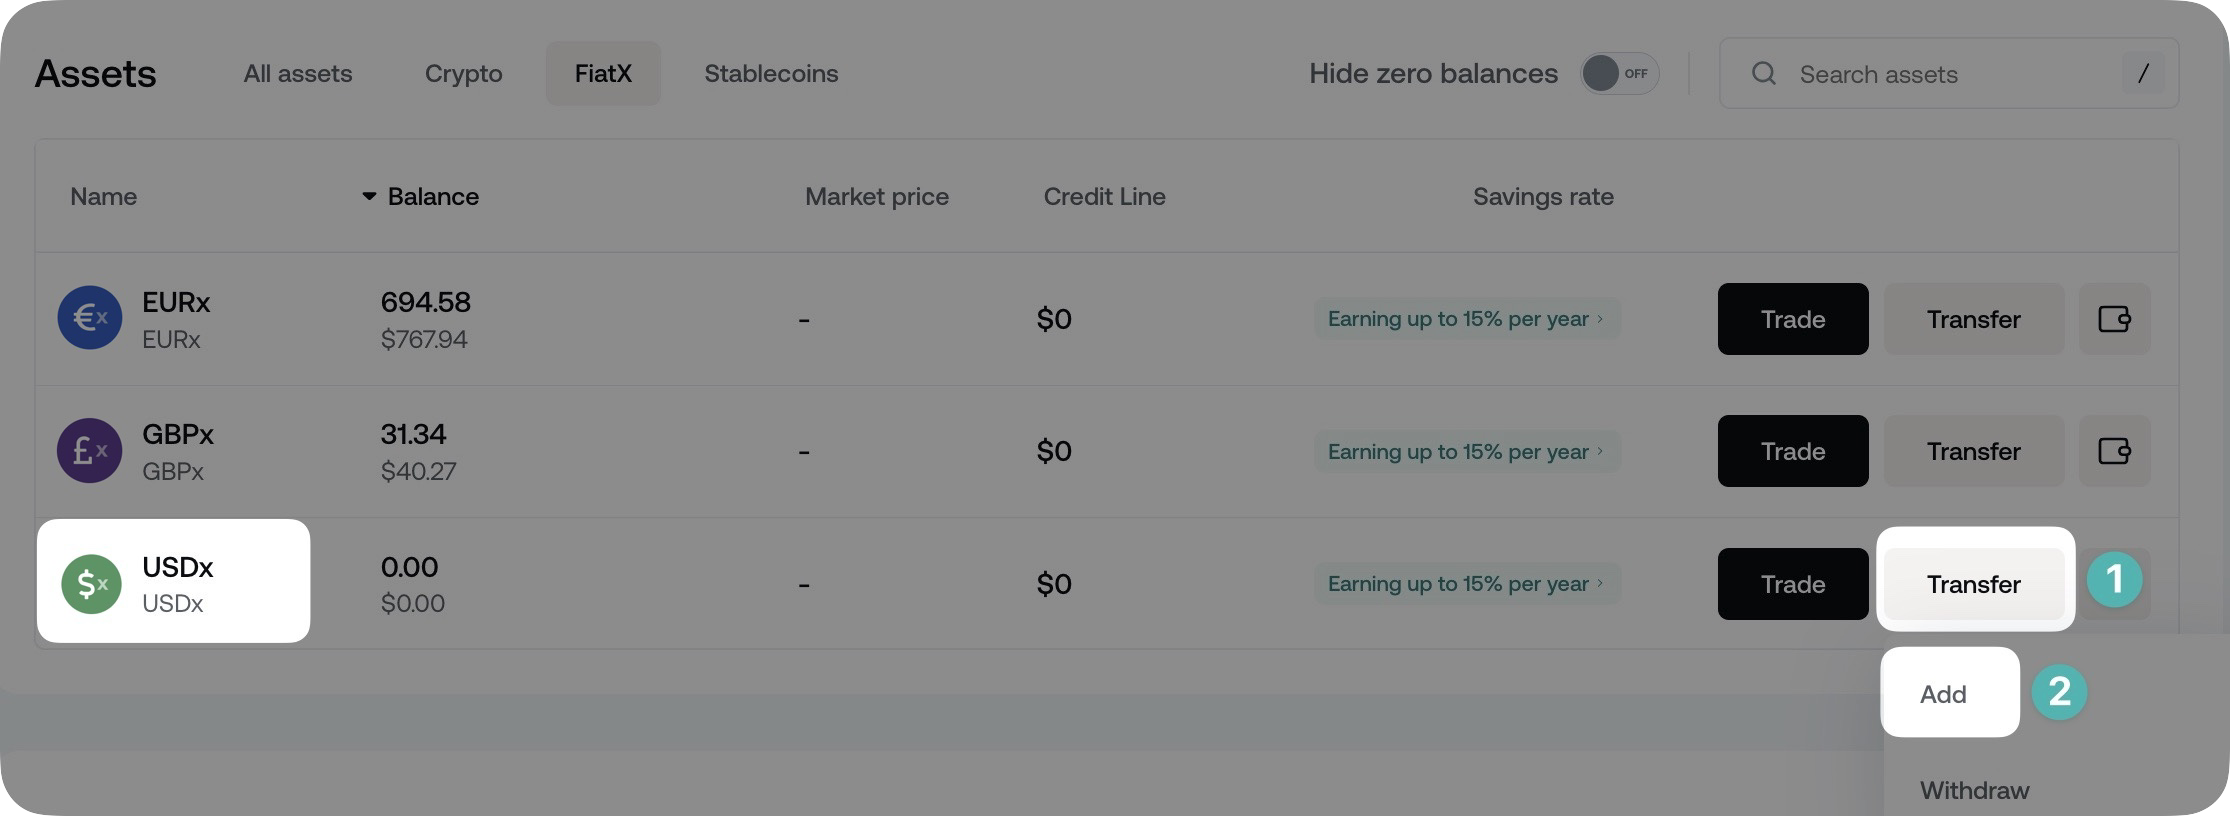Open the Stablecoins tab
The height and width of the screenshot is (816, 2230).
pyautogui.click(x=771, y=74)
